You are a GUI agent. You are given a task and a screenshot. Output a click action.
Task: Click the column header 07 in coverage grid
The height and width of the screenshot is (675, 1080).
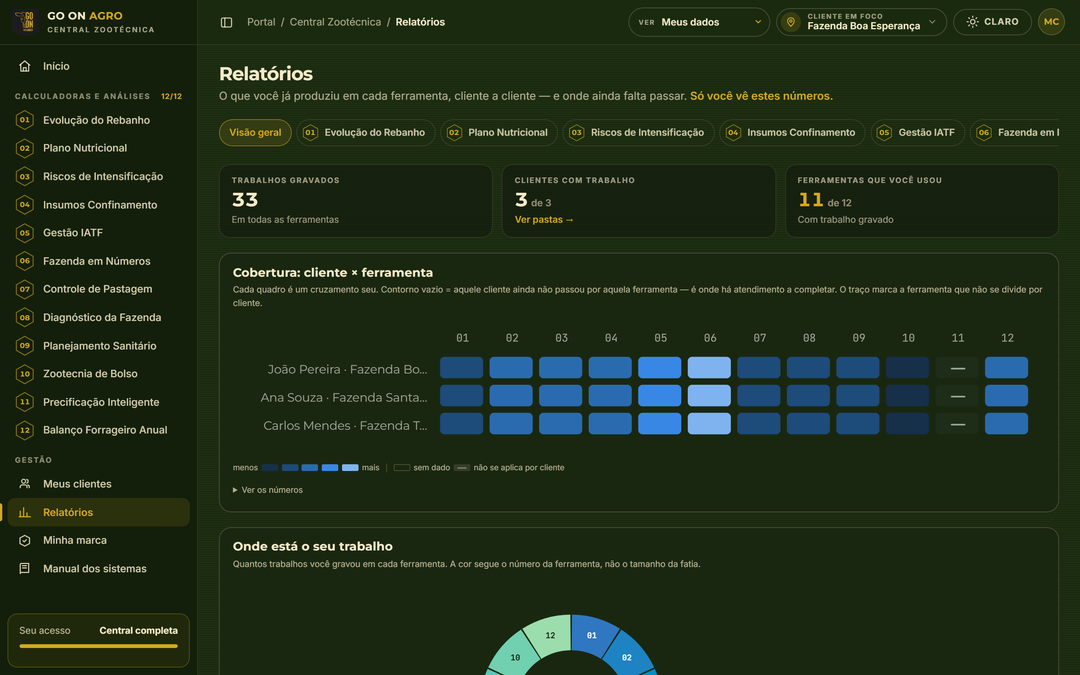click(x=760, y=338)
